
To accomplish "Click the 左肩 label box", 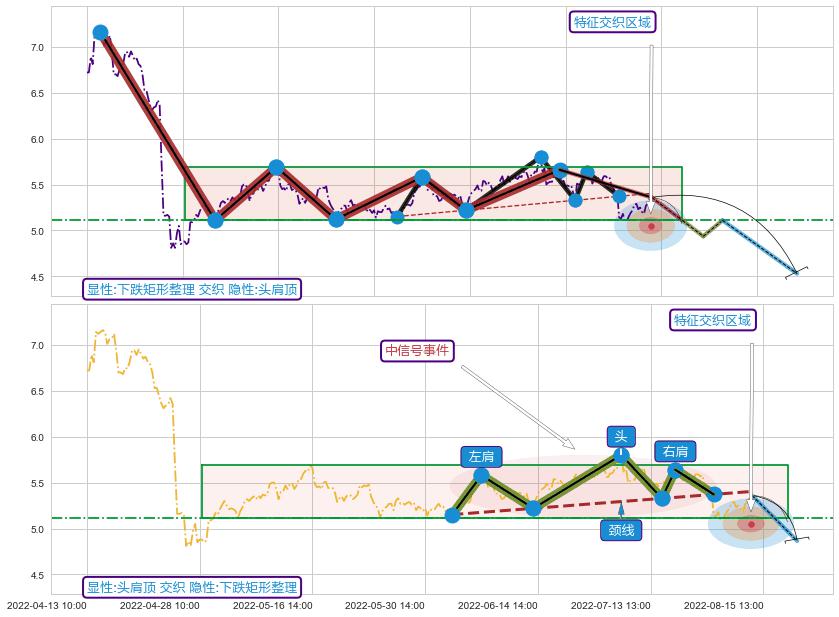I will coord(481,456).
